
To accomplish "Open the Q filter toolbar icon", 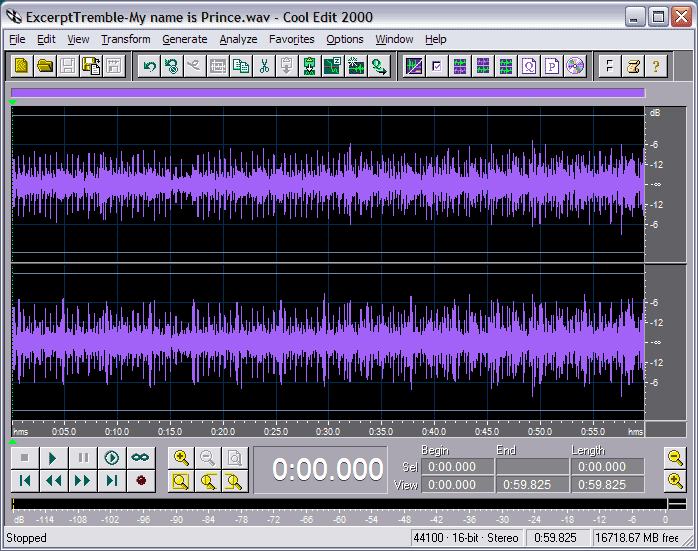I will pos(529,67).
